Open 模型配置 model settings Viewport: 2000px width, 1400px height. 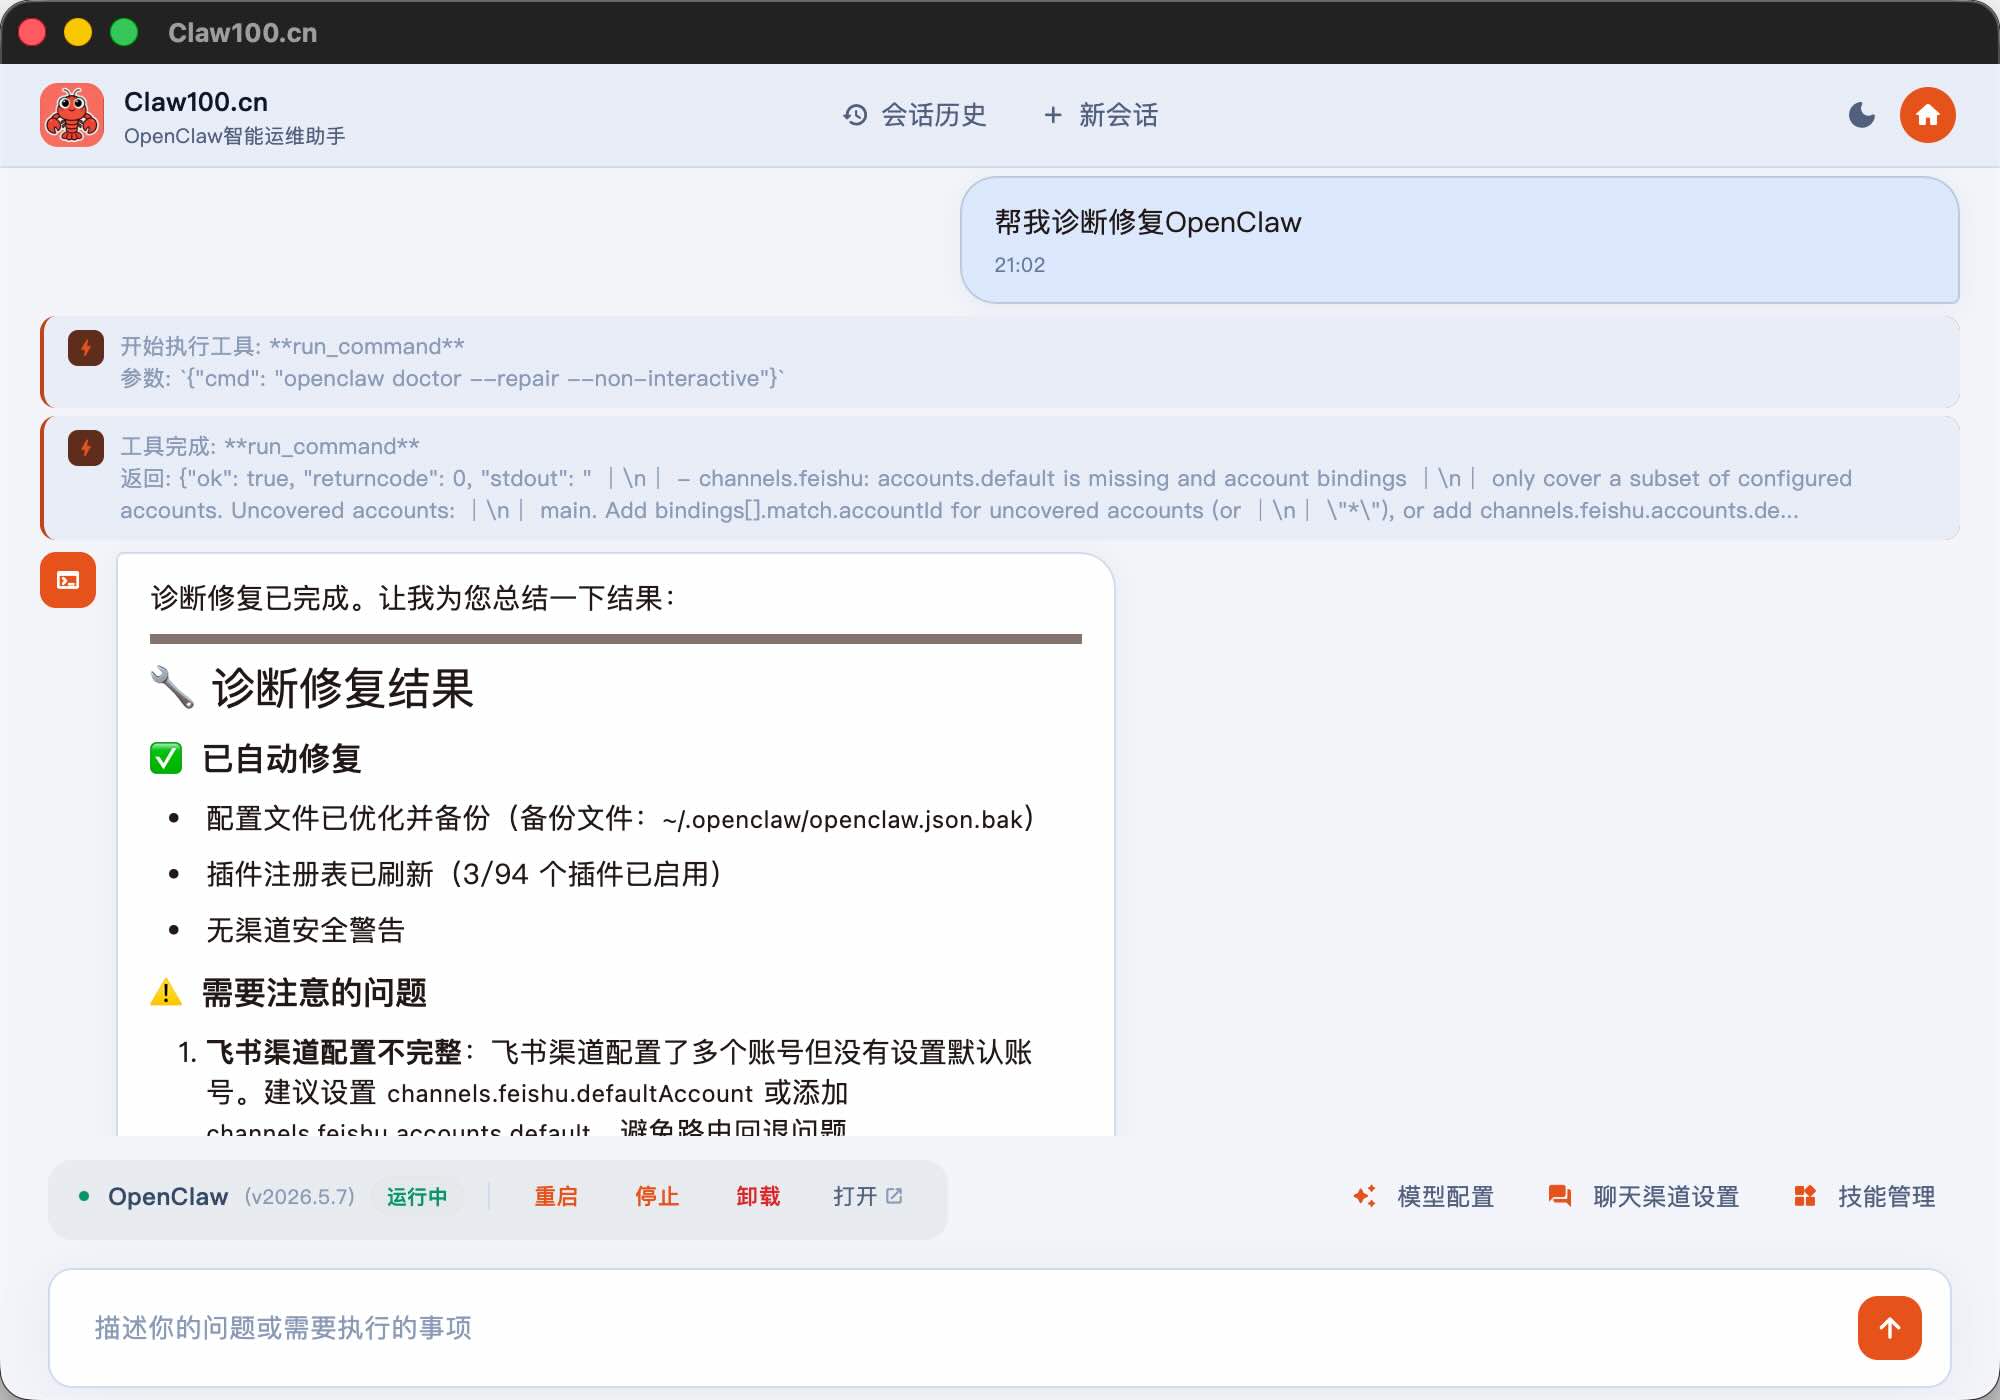pyautogui.click(x=1423, y=1196)
